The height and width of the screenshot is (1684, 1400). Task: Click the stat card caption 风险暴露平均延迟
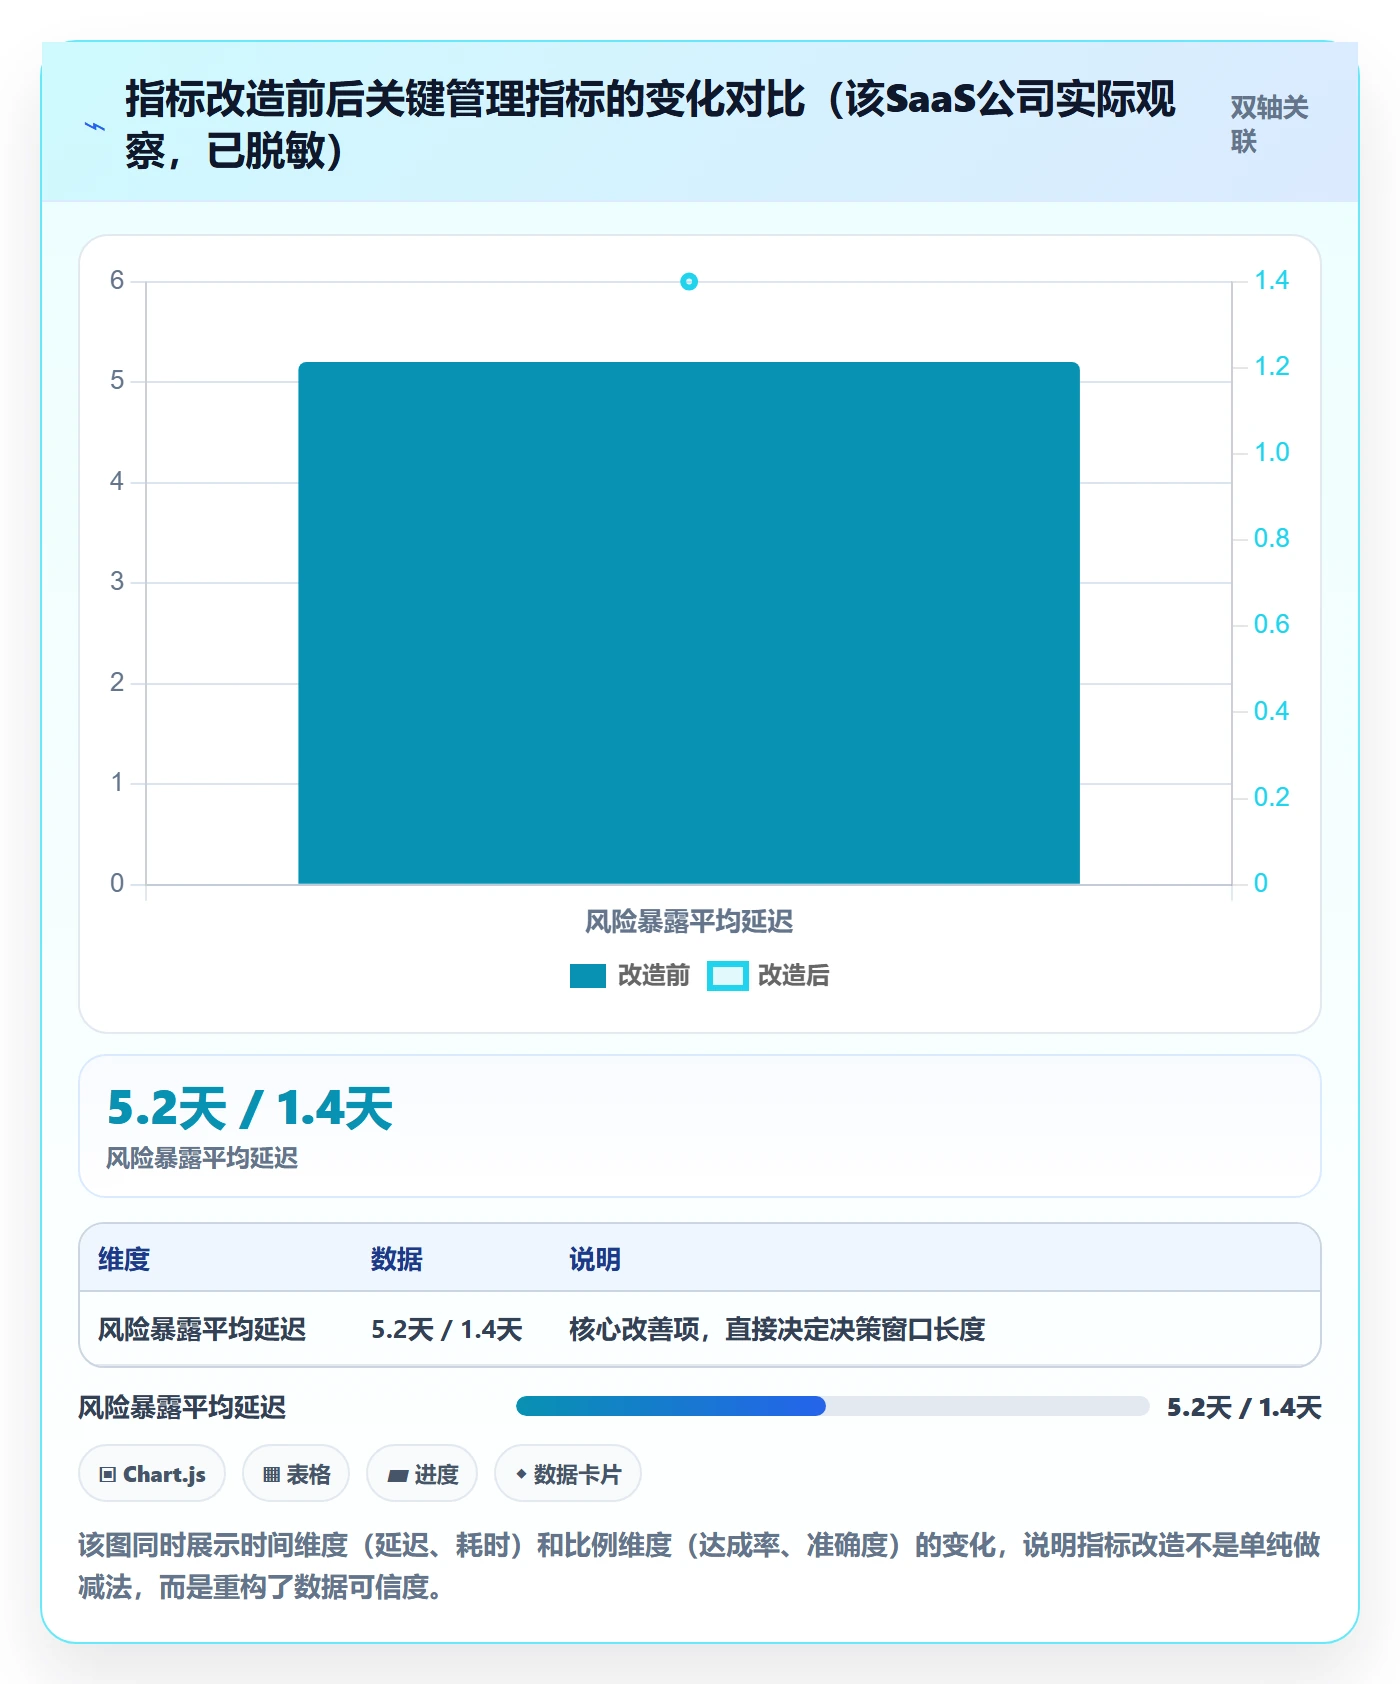202,1159
